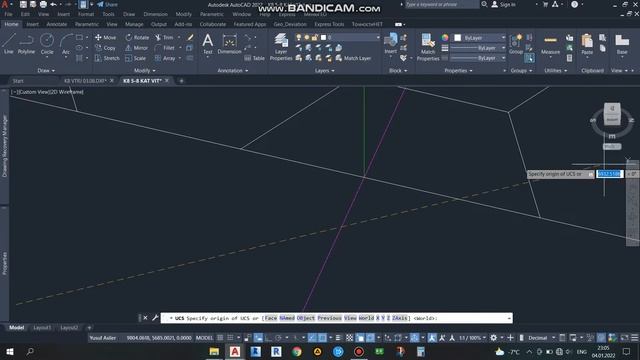
Task: Open the object color wheel swatch
Action: pyautogui.click(x=445, y=38)
